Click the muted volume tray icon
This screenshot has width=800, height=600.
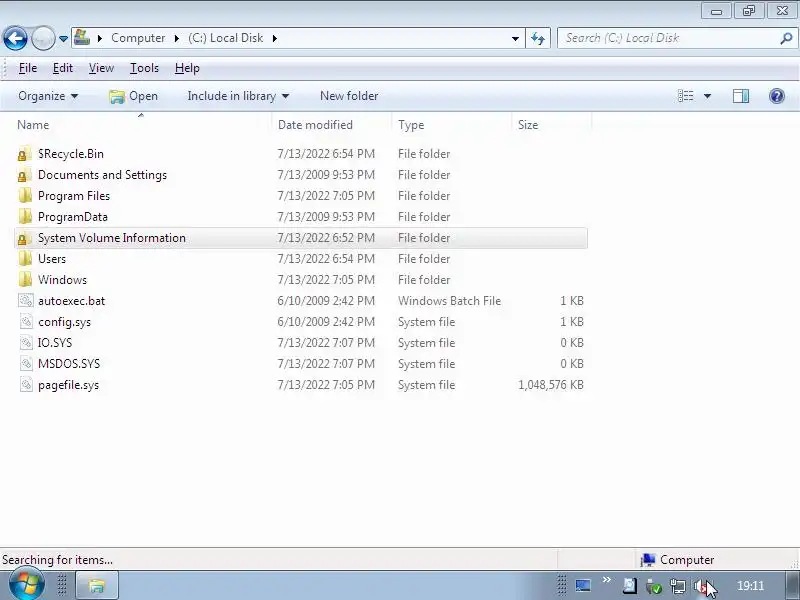(702, 587)
